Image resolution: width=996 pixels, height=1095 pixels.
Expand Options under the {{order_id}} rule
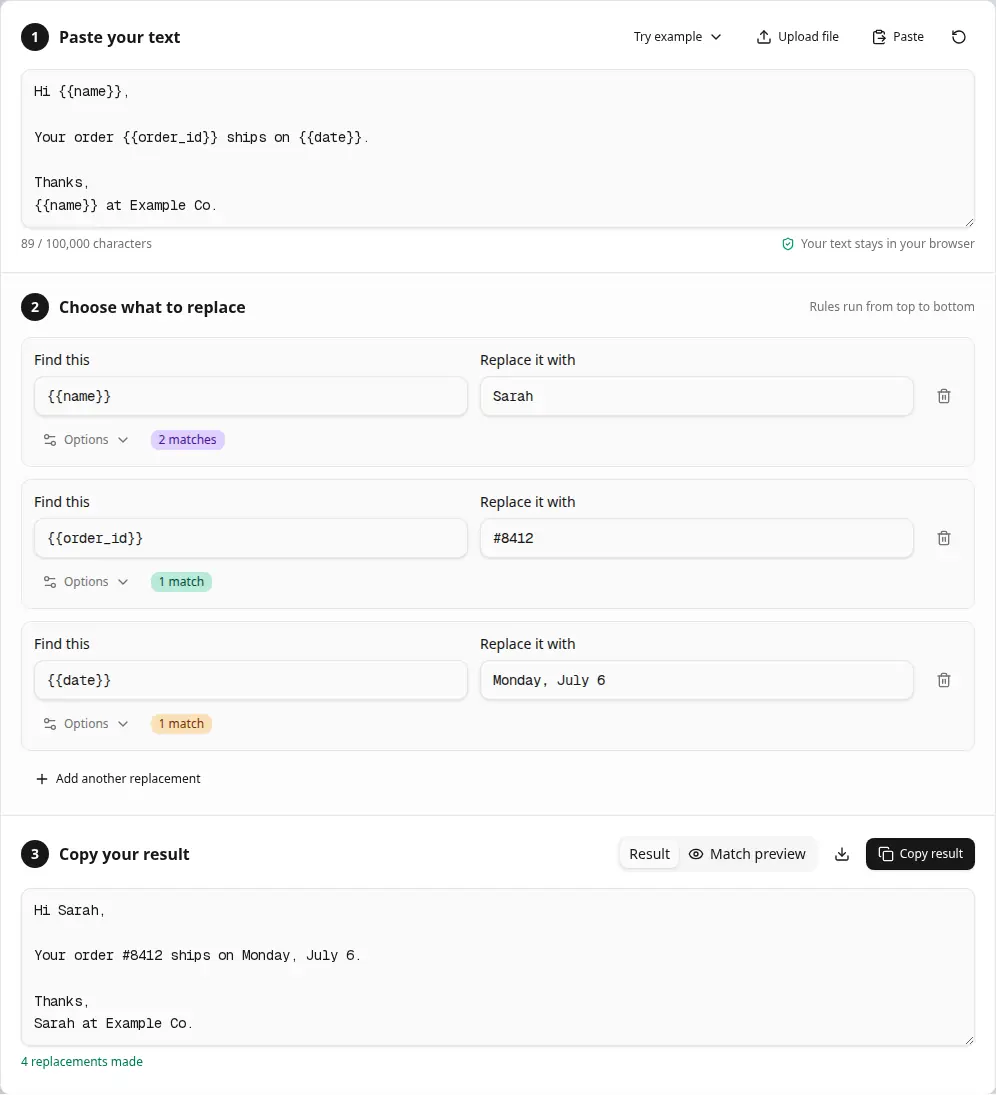pos(86,582)
